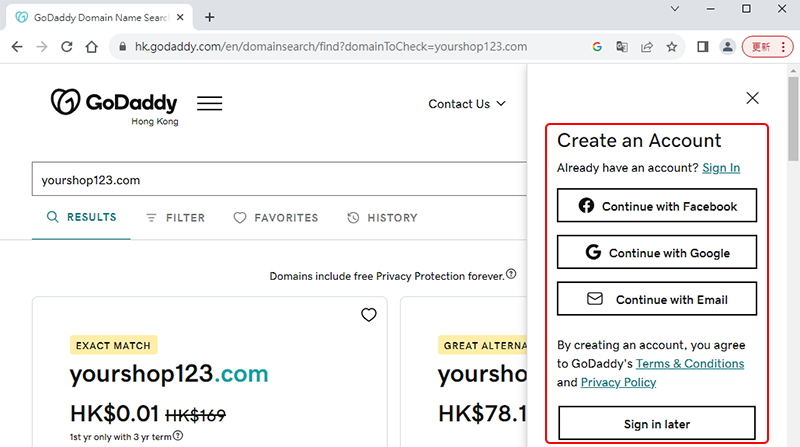Open the FILTER tab
The width and height of the screenshot is (800, 447).
[175, 218]
